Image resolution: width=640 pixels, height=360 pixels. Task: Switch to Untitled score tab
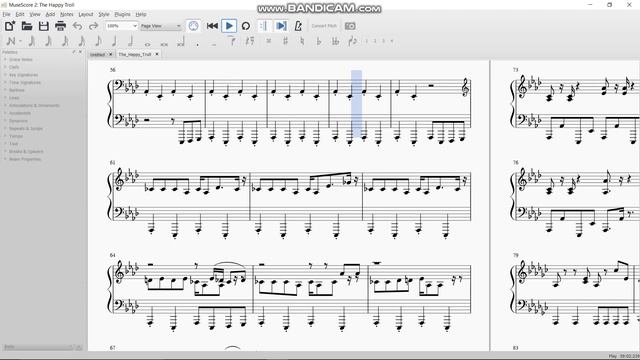[98, 54]
